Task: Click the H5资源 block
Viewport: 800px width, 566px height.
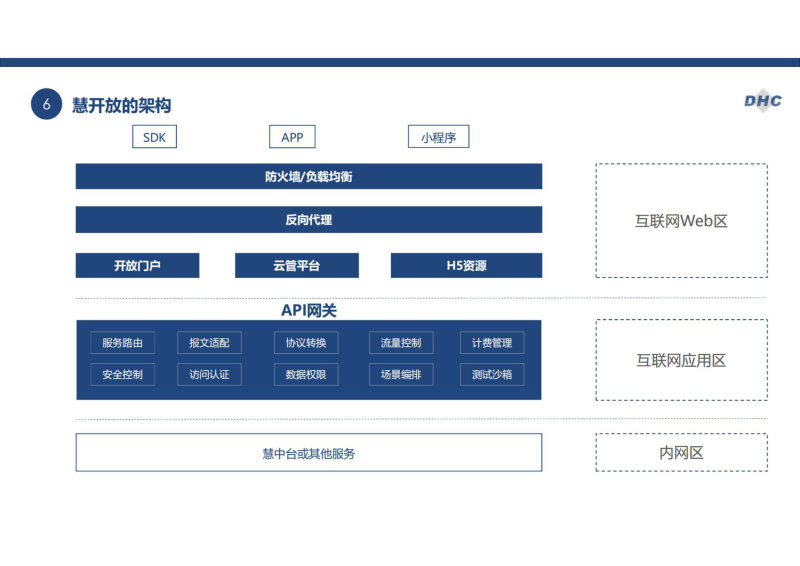Action: (x=466, y=265)
